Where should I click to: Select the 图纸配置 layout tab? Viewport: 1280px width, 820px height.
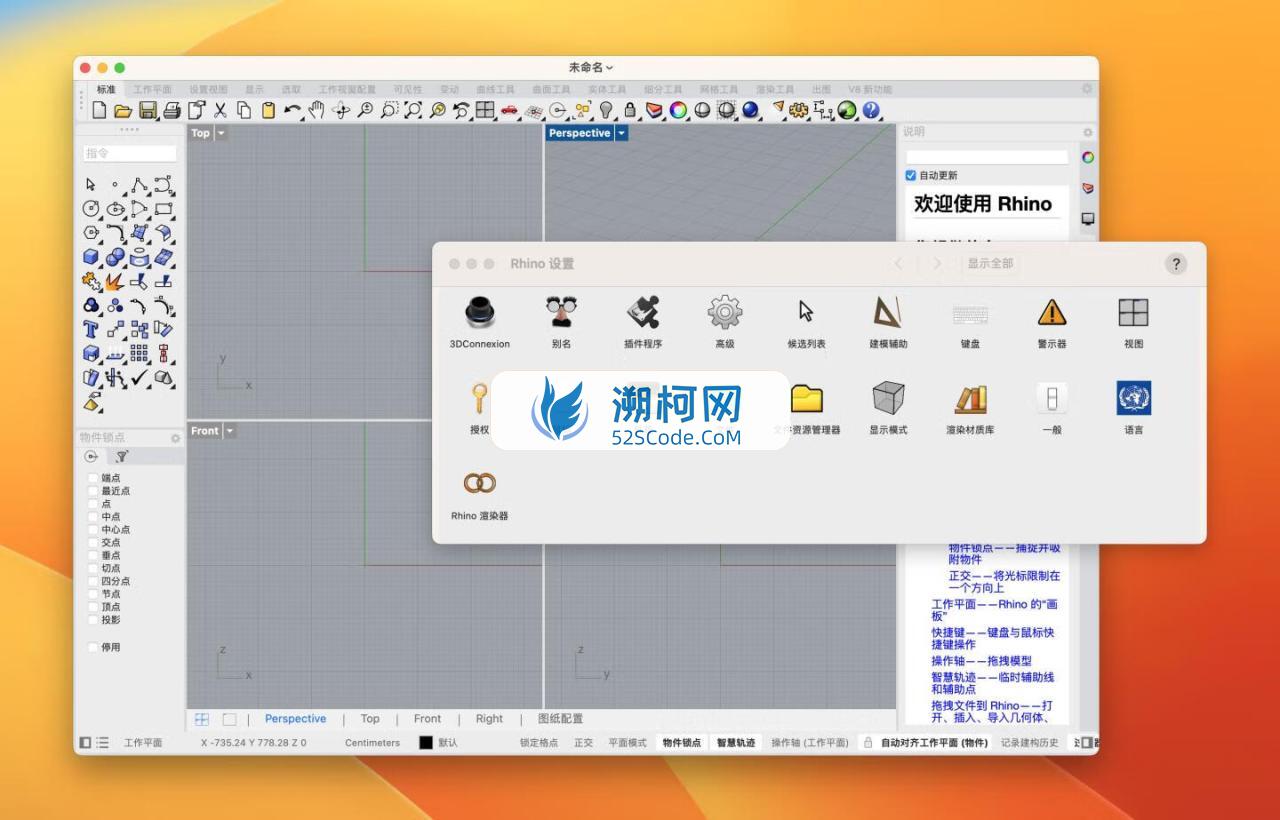tap(560, 719)
